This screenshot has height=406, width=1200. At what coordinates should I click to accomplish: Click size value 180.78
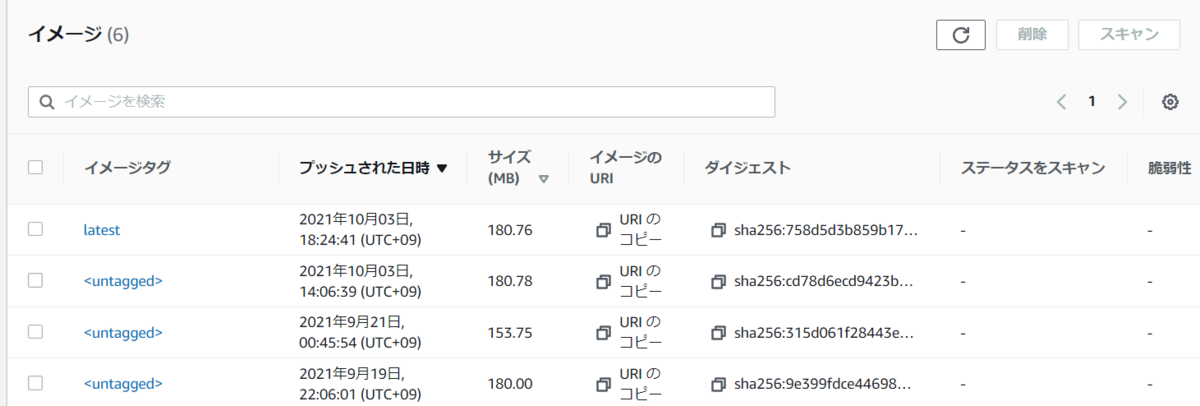coord(510,281)
